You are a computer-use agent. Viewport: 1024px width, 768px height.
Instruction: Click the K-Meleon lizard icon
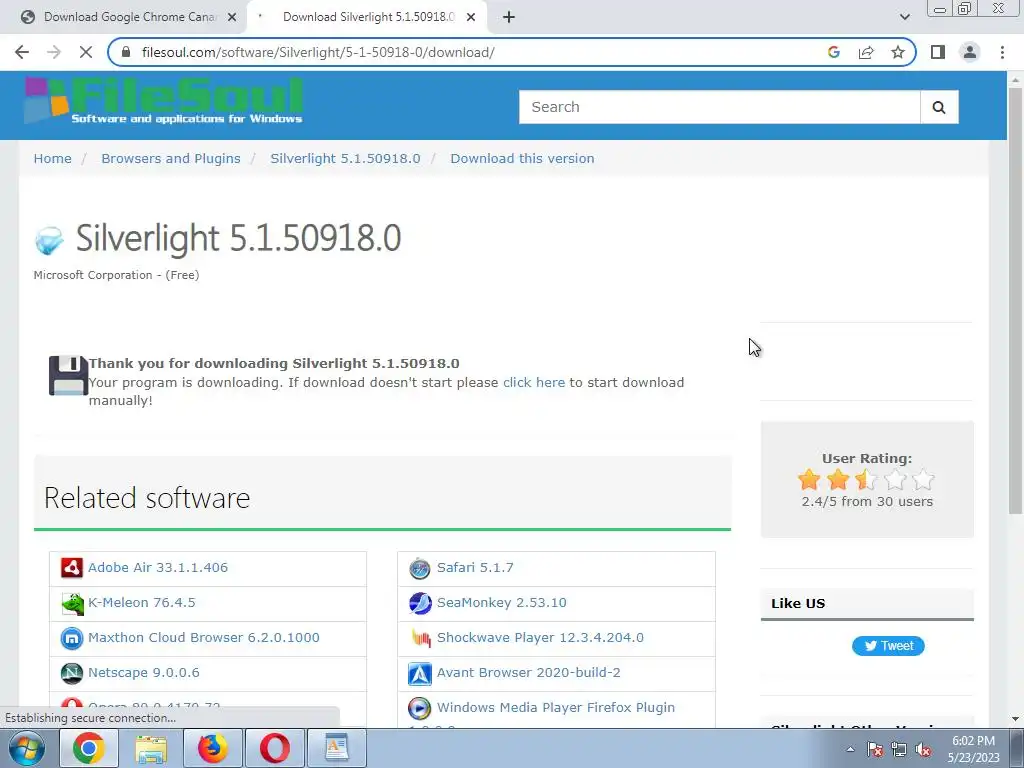(72, 603)
